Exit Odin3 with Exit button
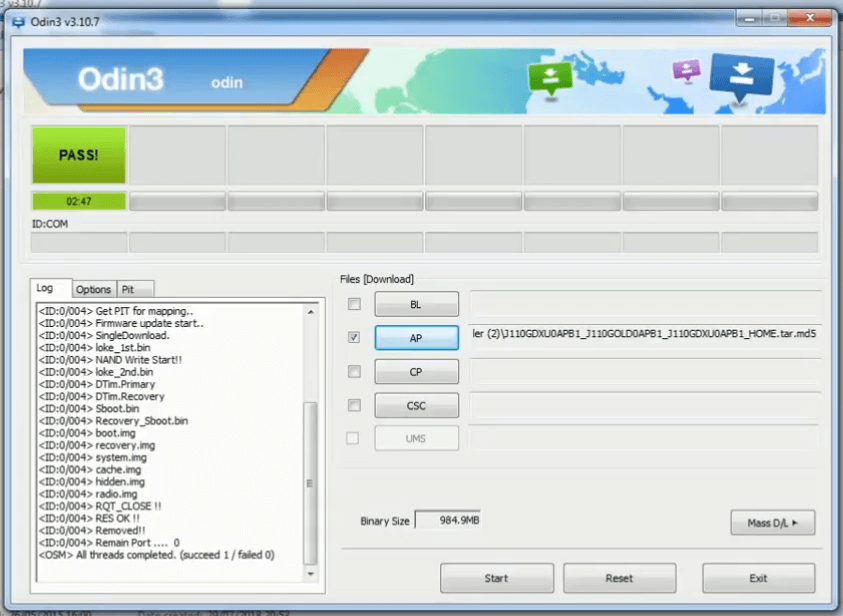 point(759,578)
